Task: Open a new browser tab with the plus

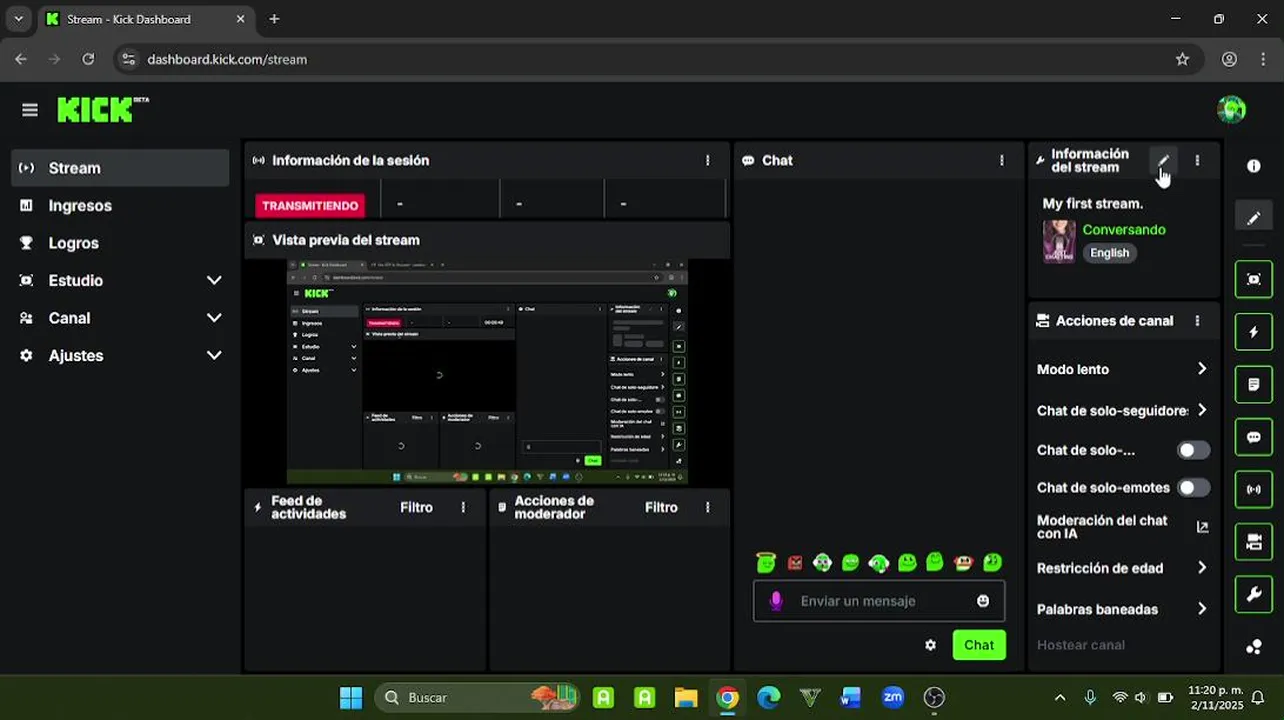Action: click(274, 19)
